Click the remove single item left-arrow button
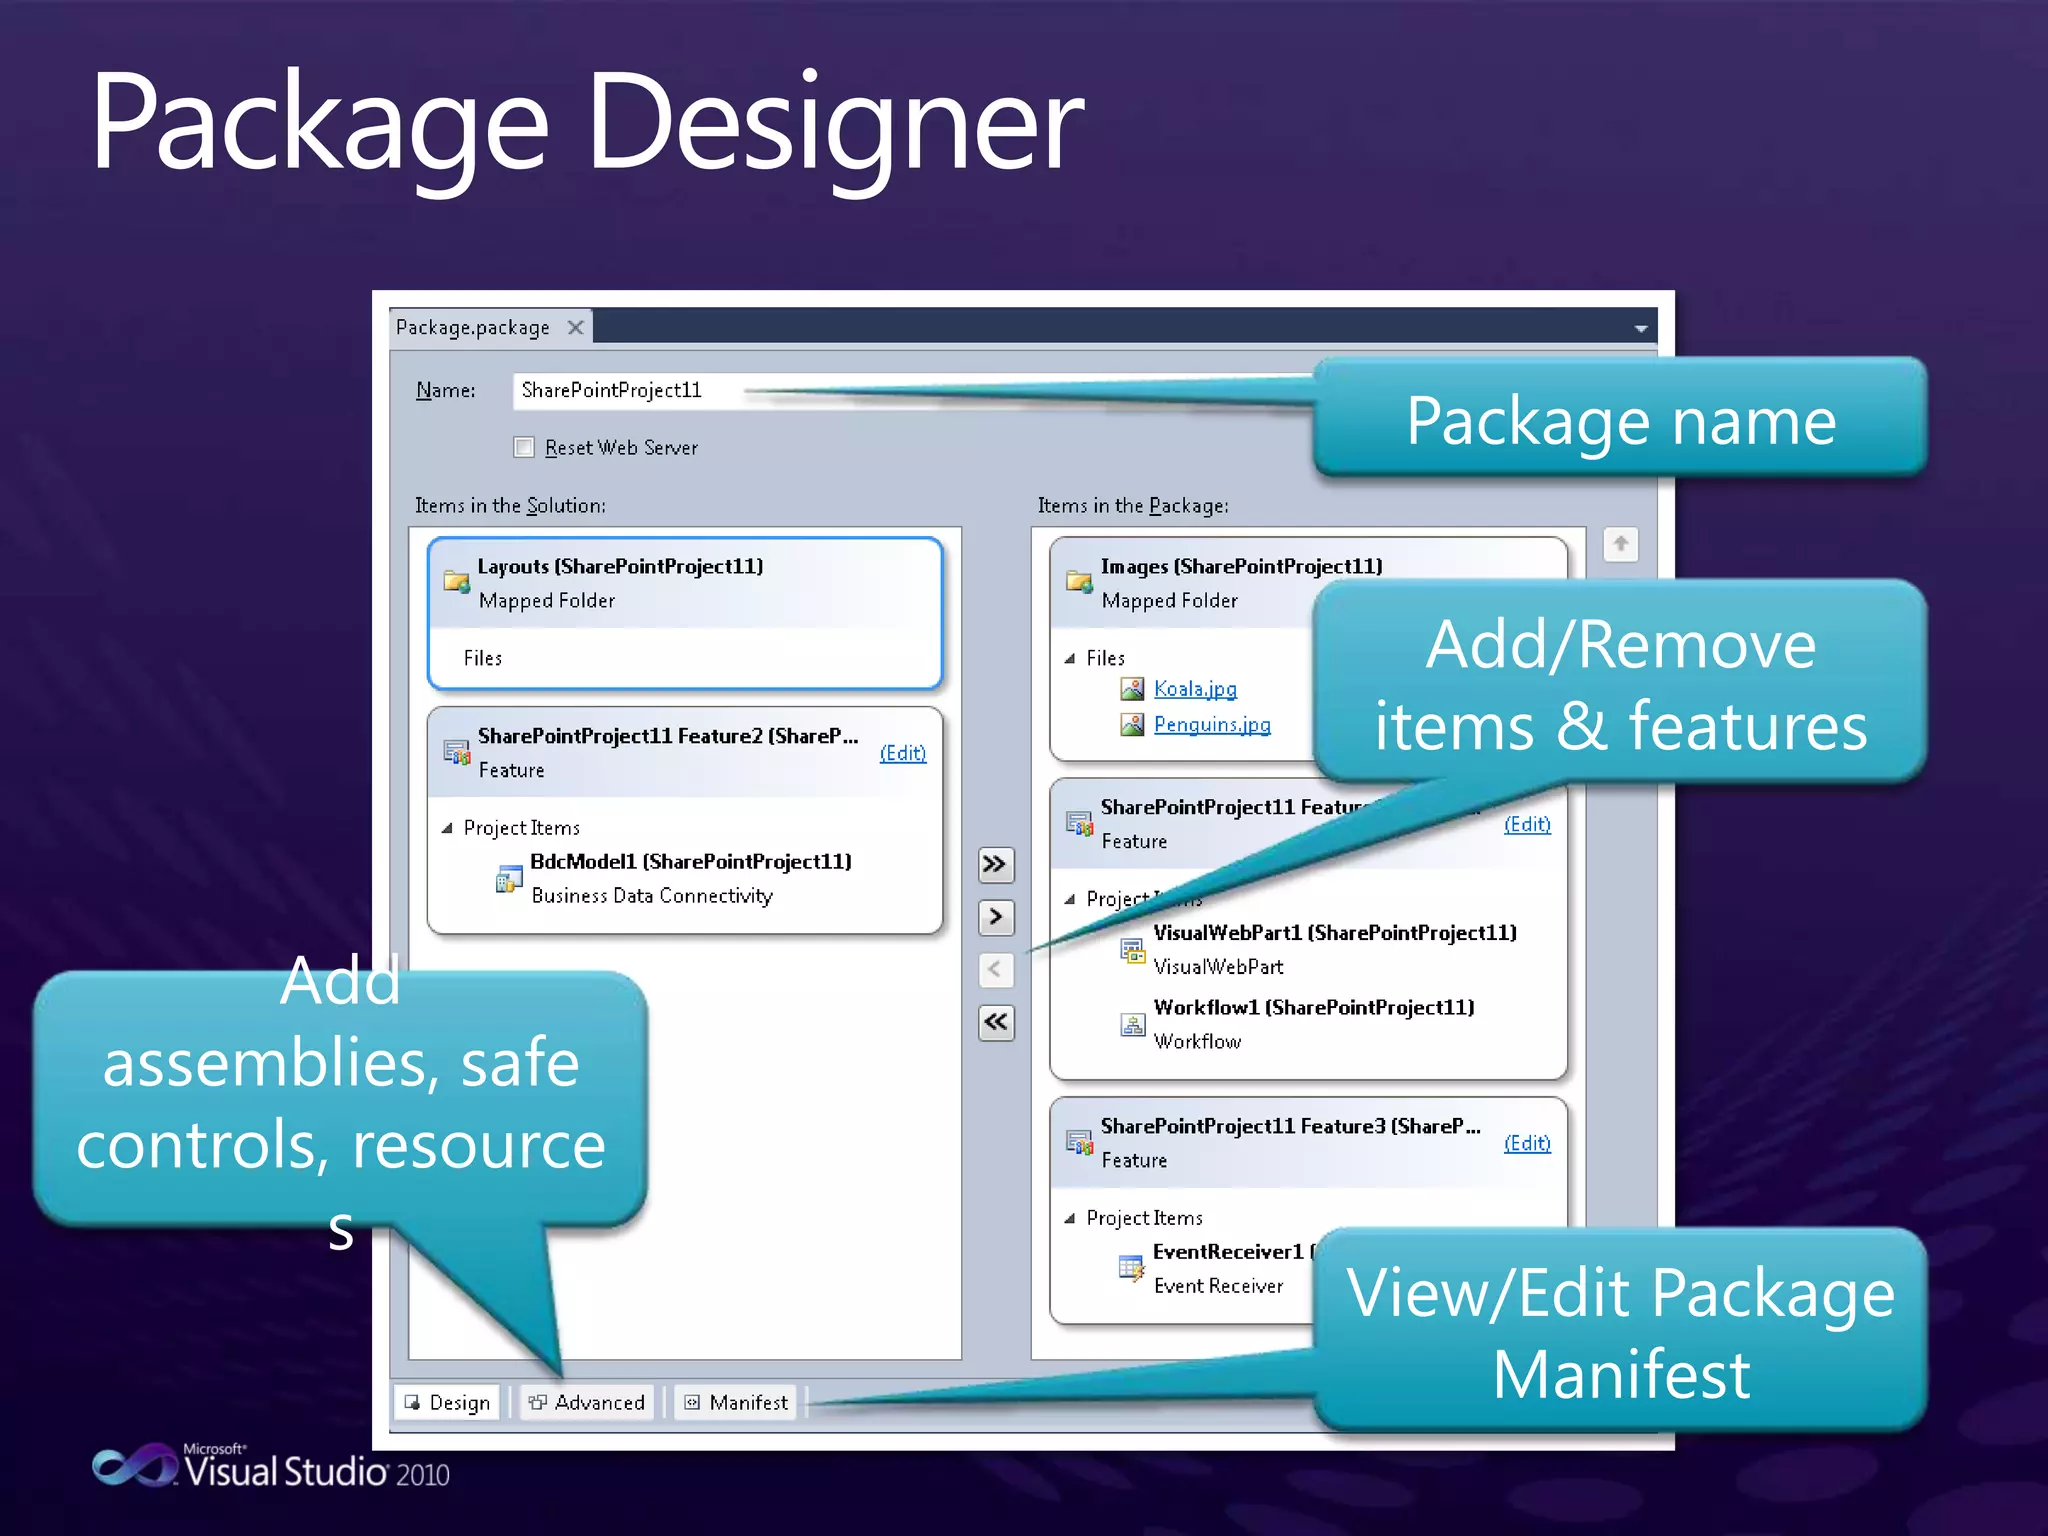The height and width of the screenshot is (1536, 2048). (x=995, y=969)
